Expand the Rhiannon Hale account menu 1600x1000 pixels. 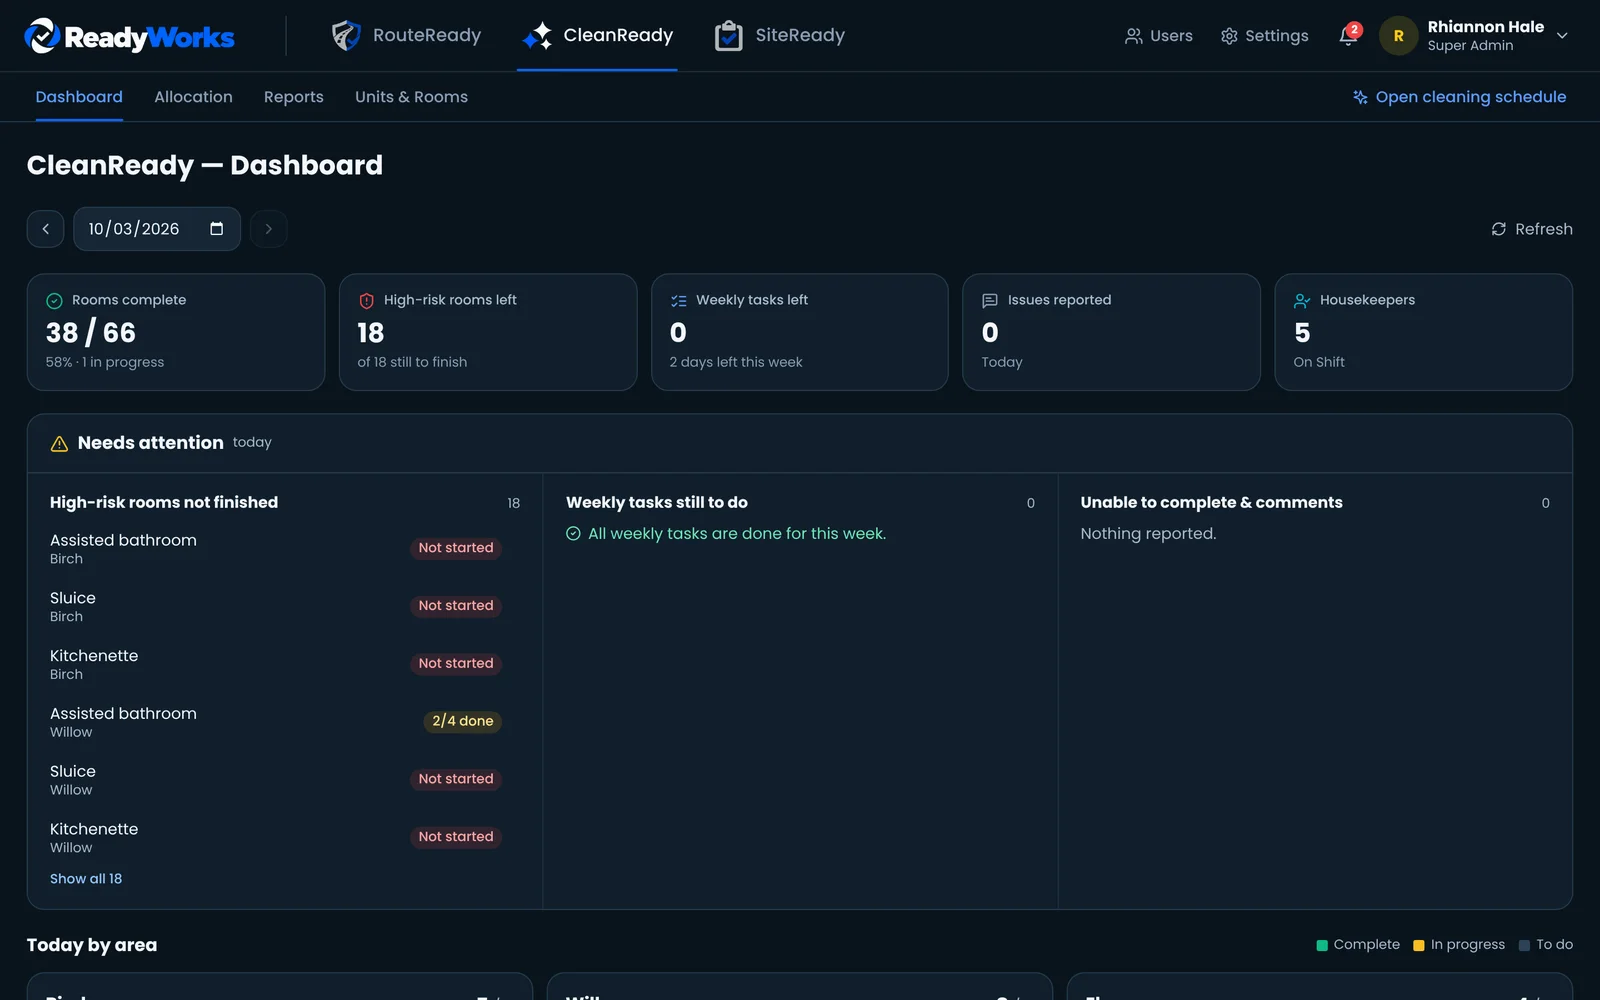click(x=1562, y=36)
